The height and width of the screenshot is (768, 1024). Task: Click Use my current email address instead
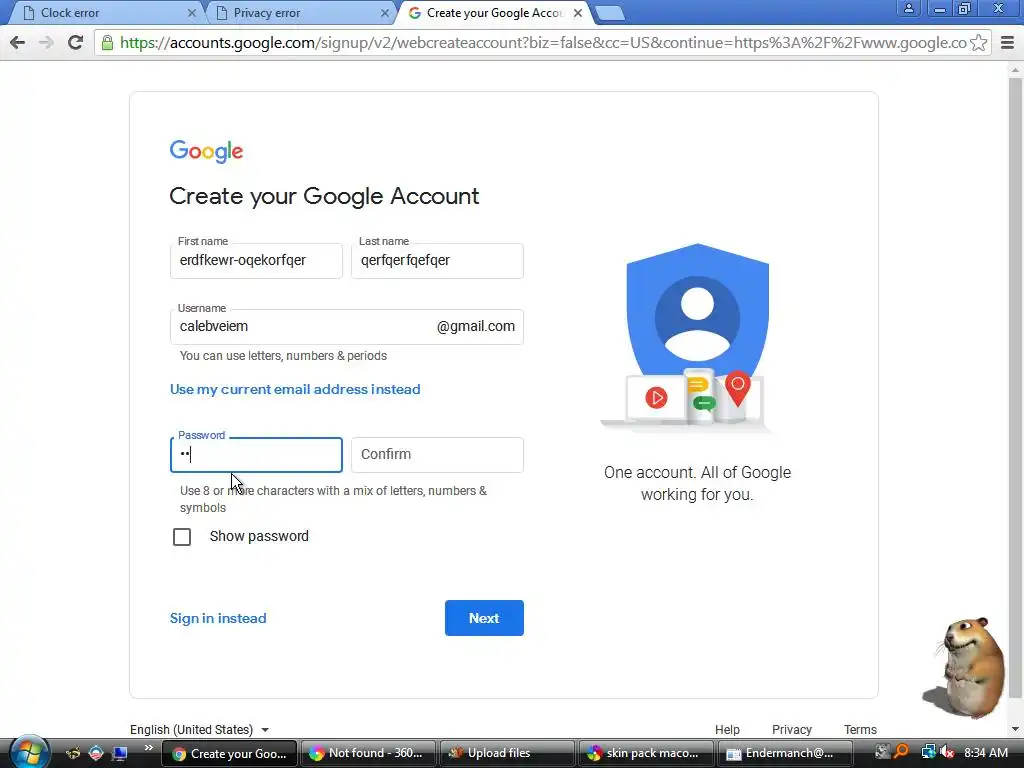[x=295, y=389]
